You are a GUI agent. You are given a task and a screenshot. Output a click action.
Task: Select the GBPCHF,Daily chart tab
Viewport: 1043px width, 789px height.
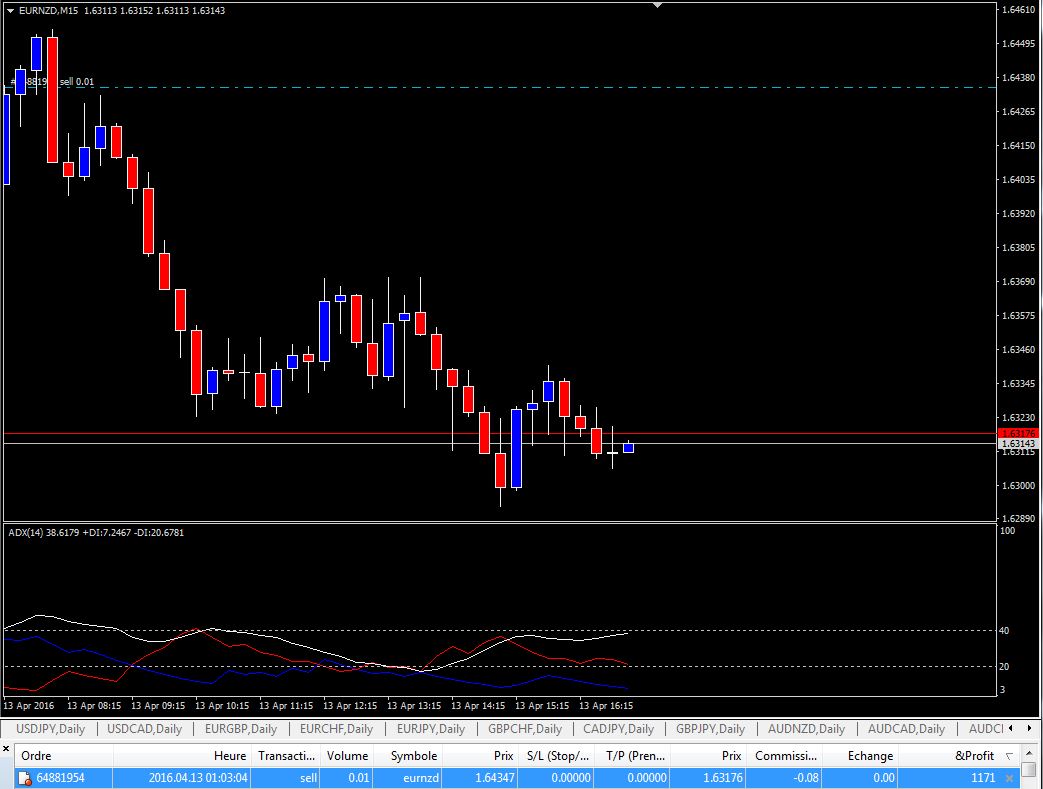(x=525, y=729)
